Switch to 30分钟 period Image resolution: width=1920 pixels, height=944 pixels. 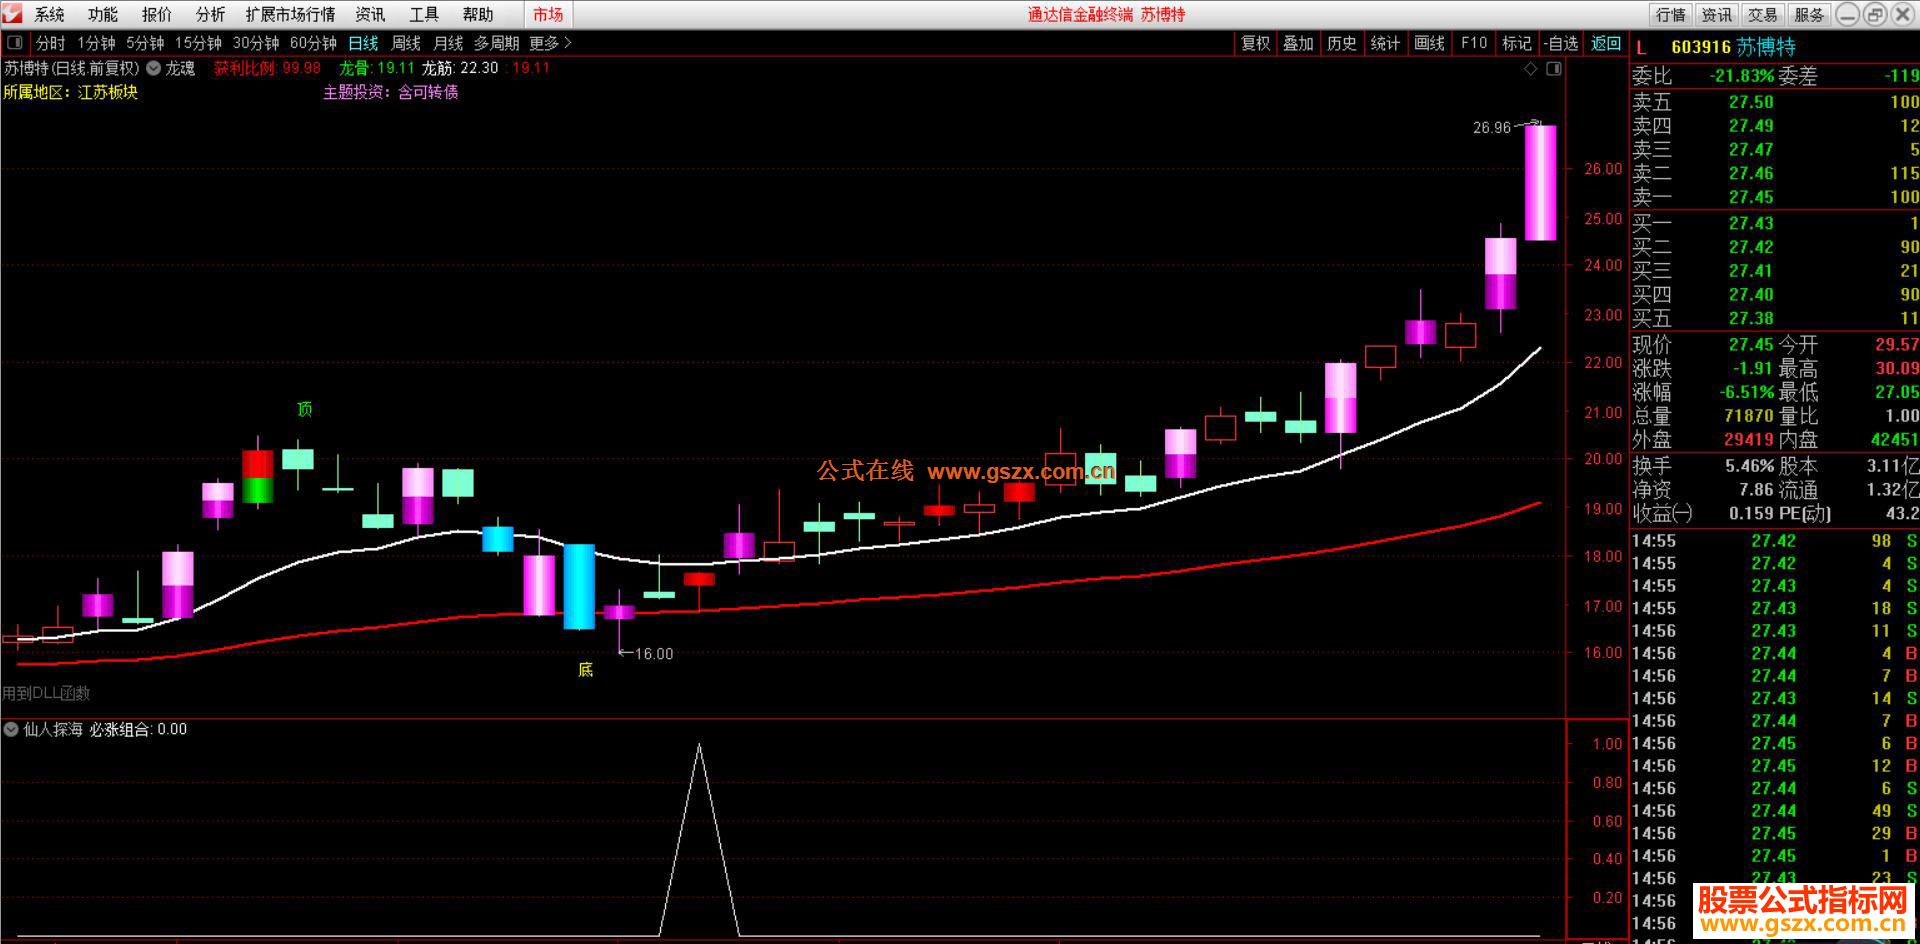256,43
